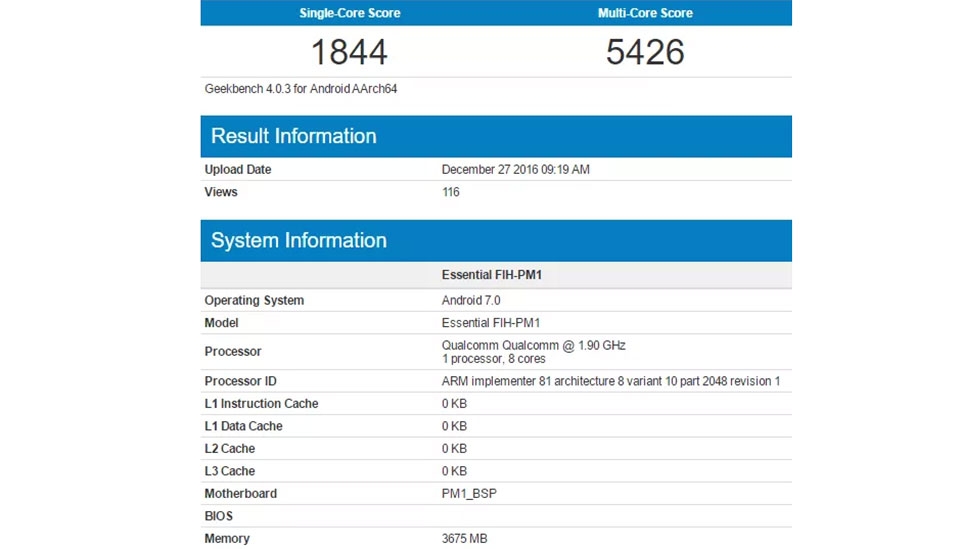Click the Model label
Screen dimensions: 960x549
221,323
